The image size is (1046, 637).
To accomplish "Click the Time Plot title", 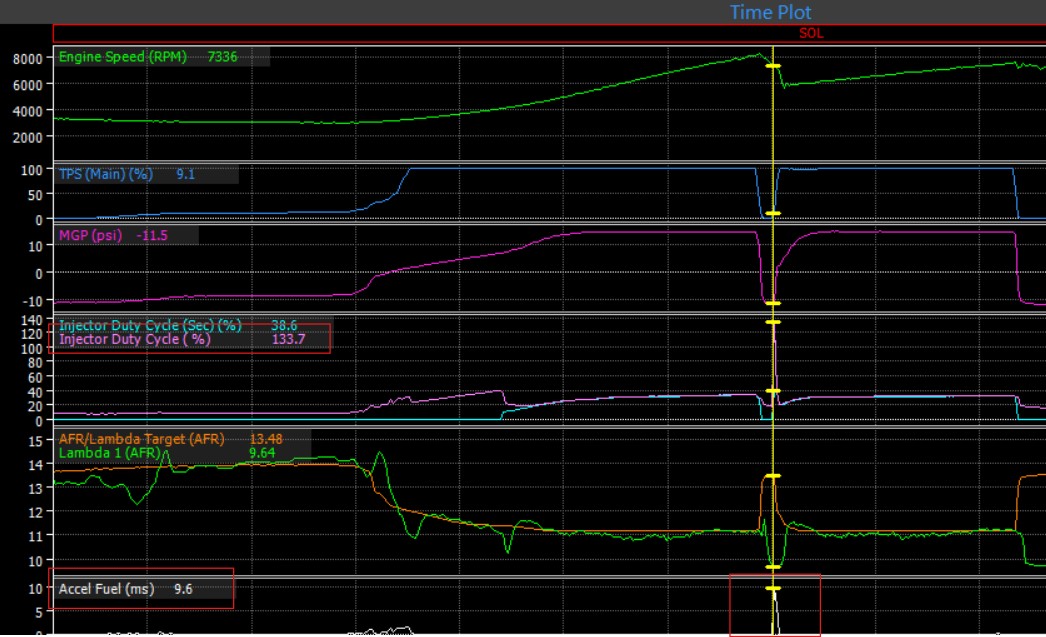I will click(x=770, y=12).
